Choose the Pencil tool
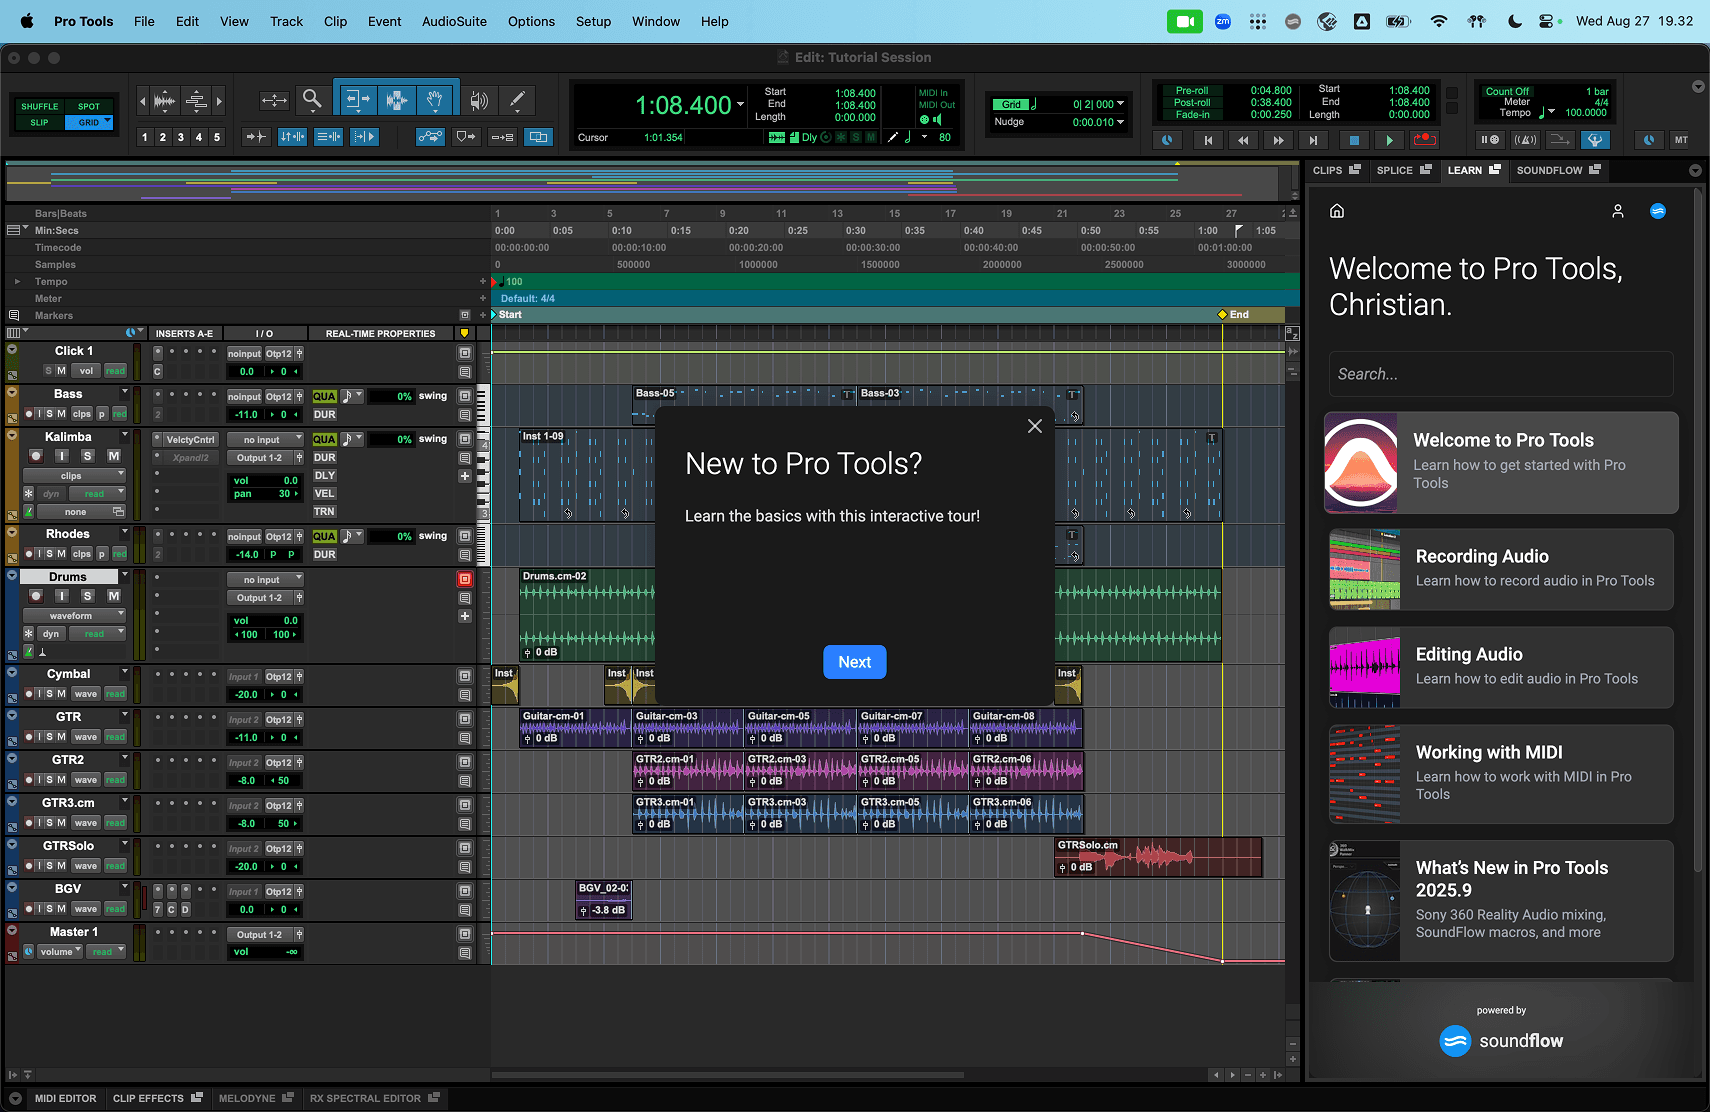 (517, 99)
